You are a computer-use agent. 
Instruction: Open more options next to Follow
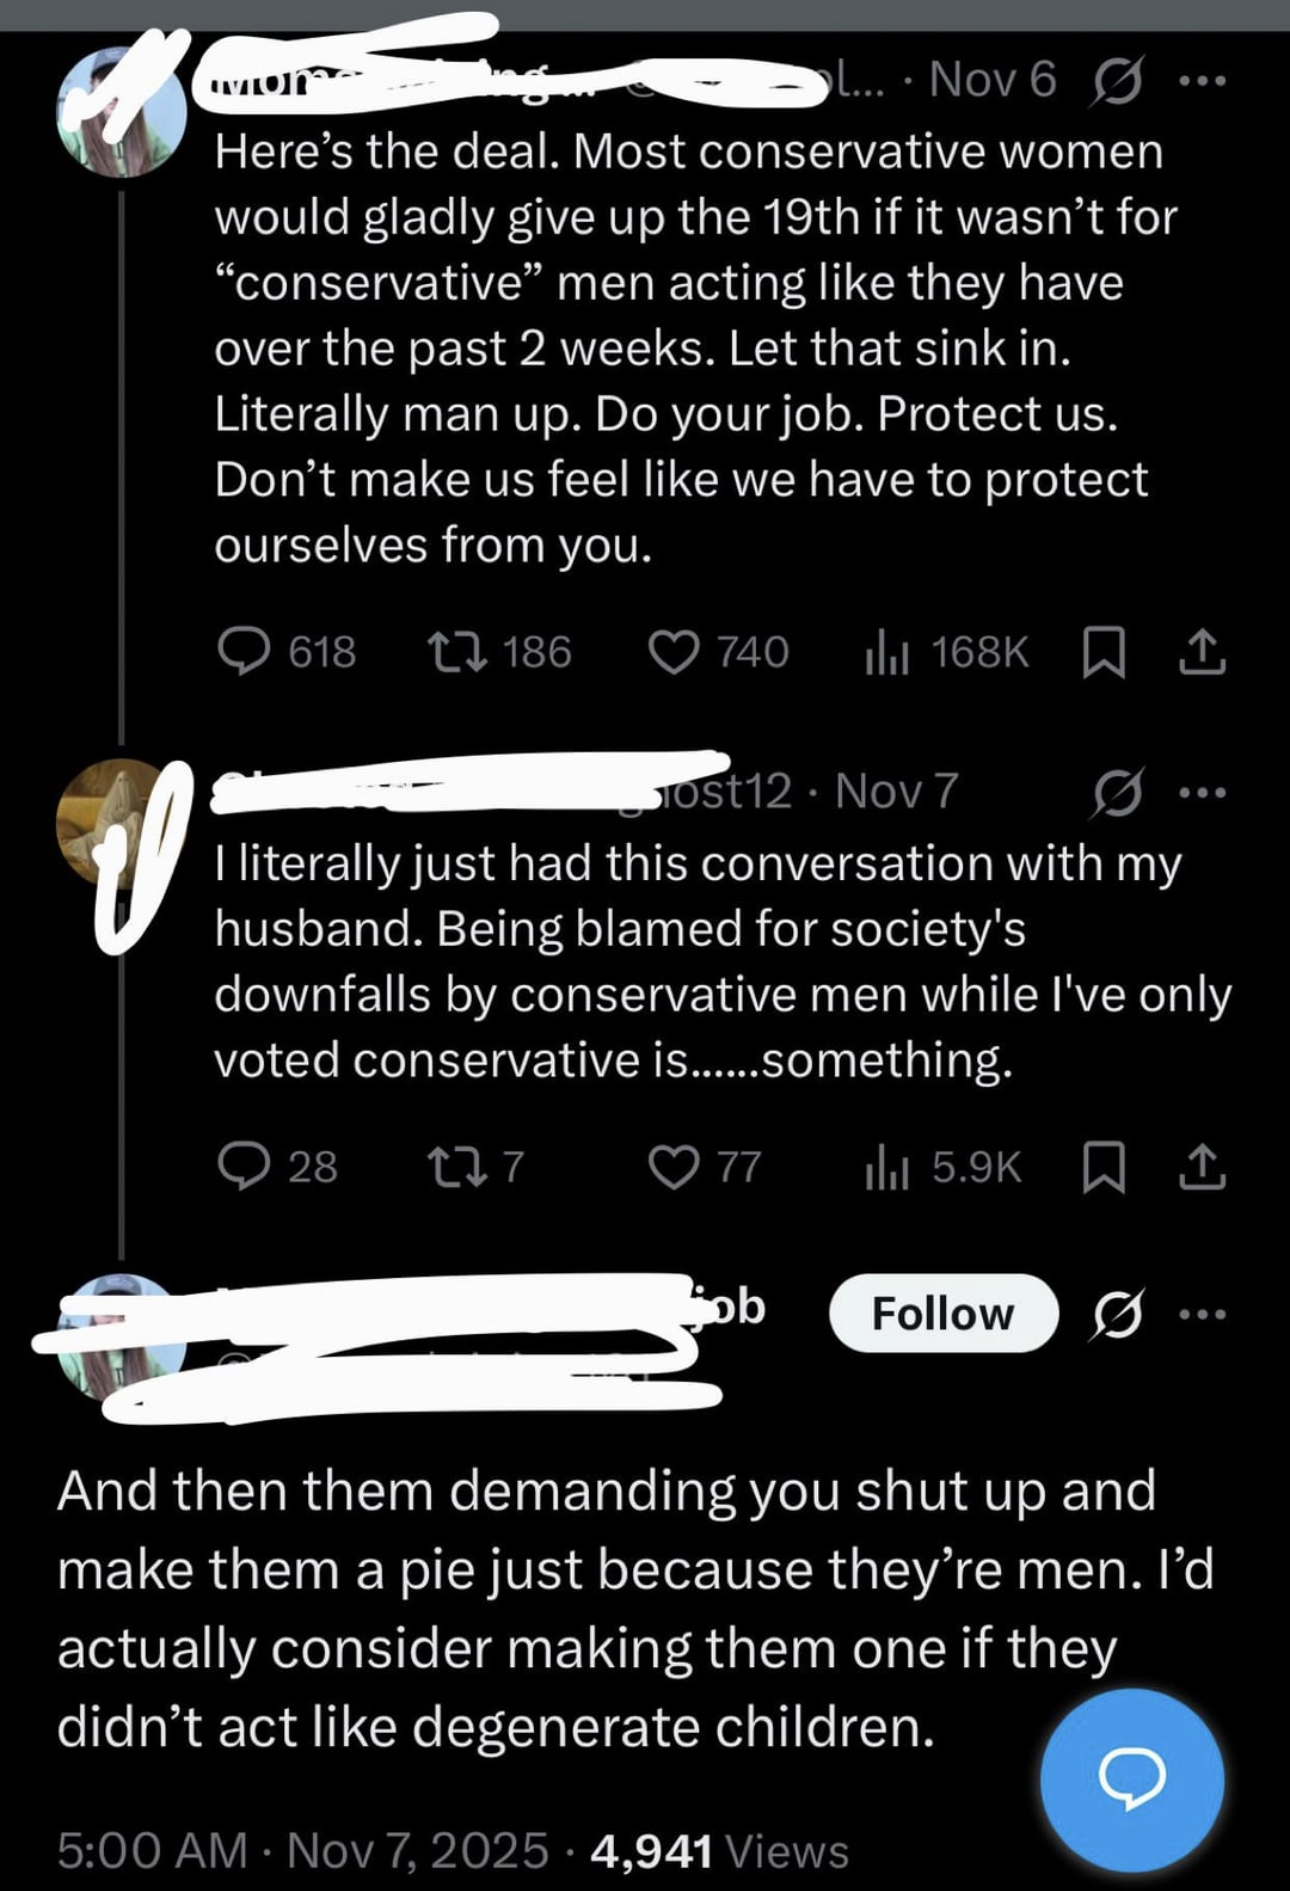[1201, 1313]
